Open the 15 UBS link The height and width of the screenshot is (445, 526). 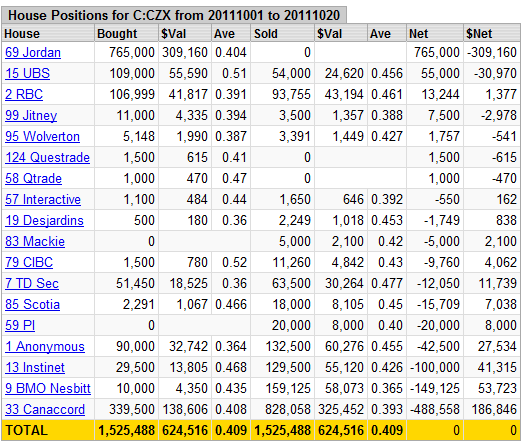coord(28,73)
